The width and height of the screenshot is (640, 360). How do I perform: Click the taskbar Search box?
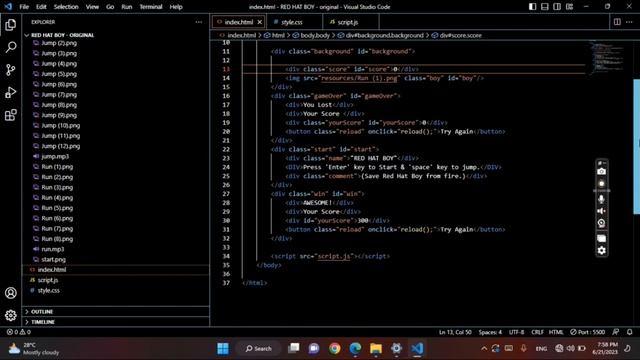259,349
